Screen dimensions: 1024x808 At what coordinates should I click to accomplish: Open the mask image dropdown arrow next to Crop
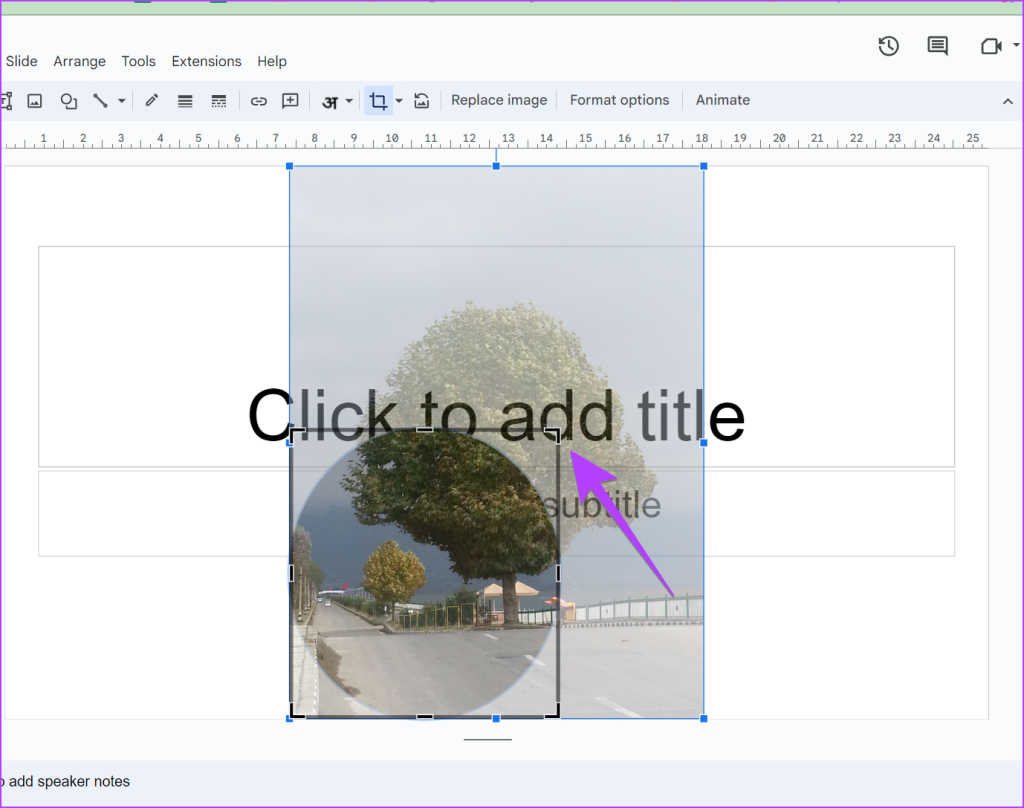tap(399, 101)
